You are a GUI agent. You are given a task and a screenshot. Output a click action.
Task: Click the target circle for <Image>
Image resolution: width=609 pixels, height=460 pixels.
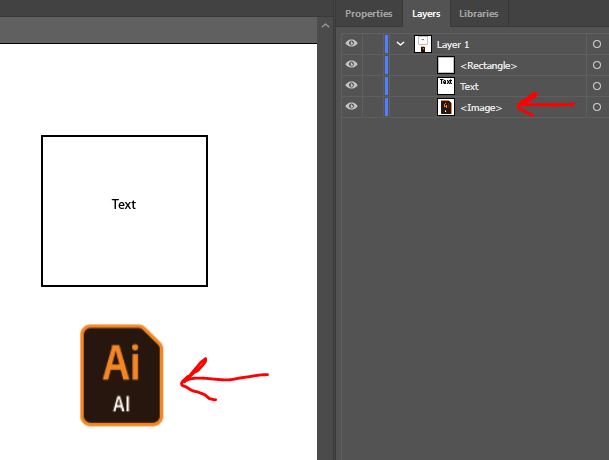597,107
